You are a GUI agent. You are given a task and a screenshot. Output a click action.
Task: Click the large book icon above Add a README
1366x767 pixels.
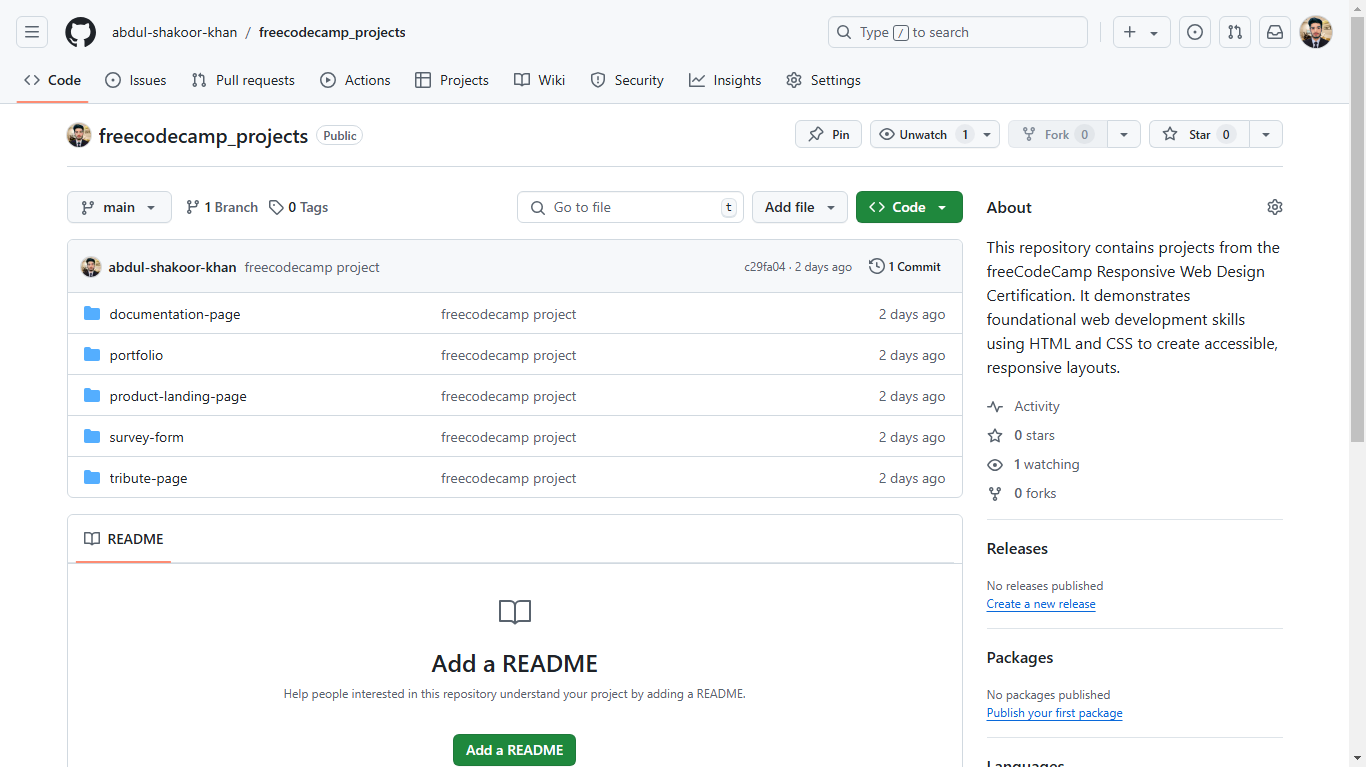[x=515, y=612]
